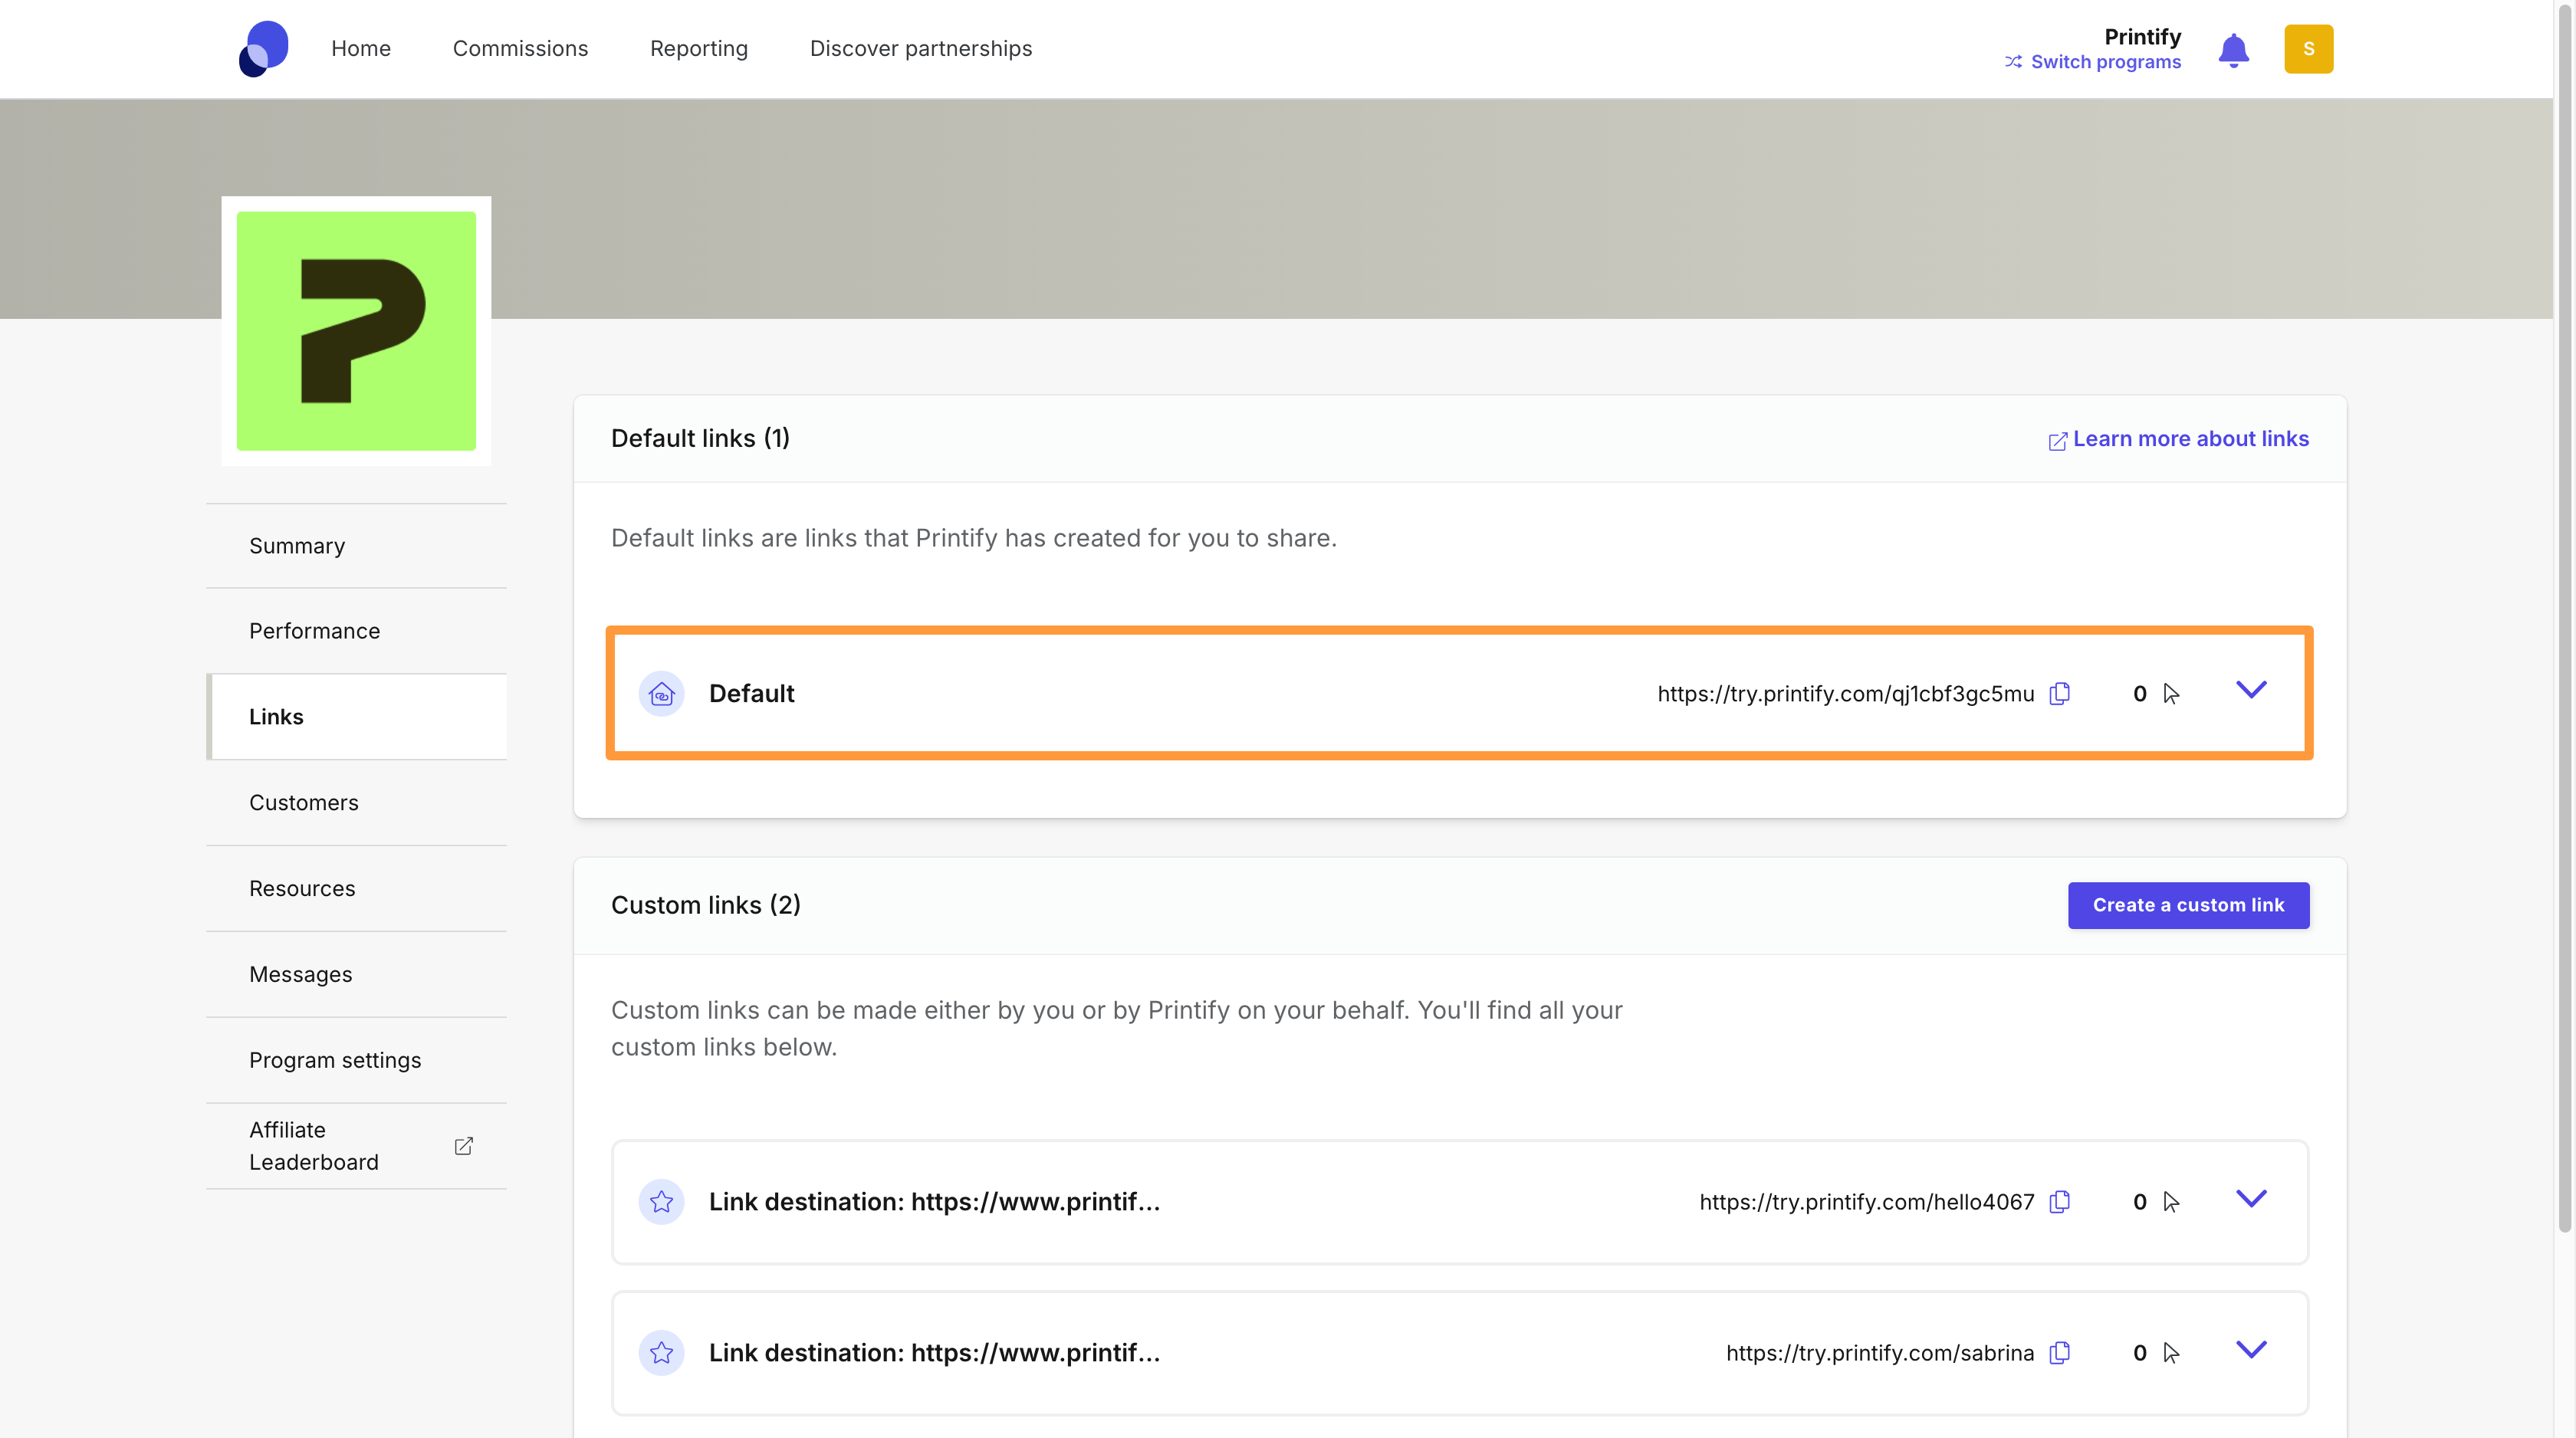Click the Default link name text

pyautogui.click(x=751, y=694)
